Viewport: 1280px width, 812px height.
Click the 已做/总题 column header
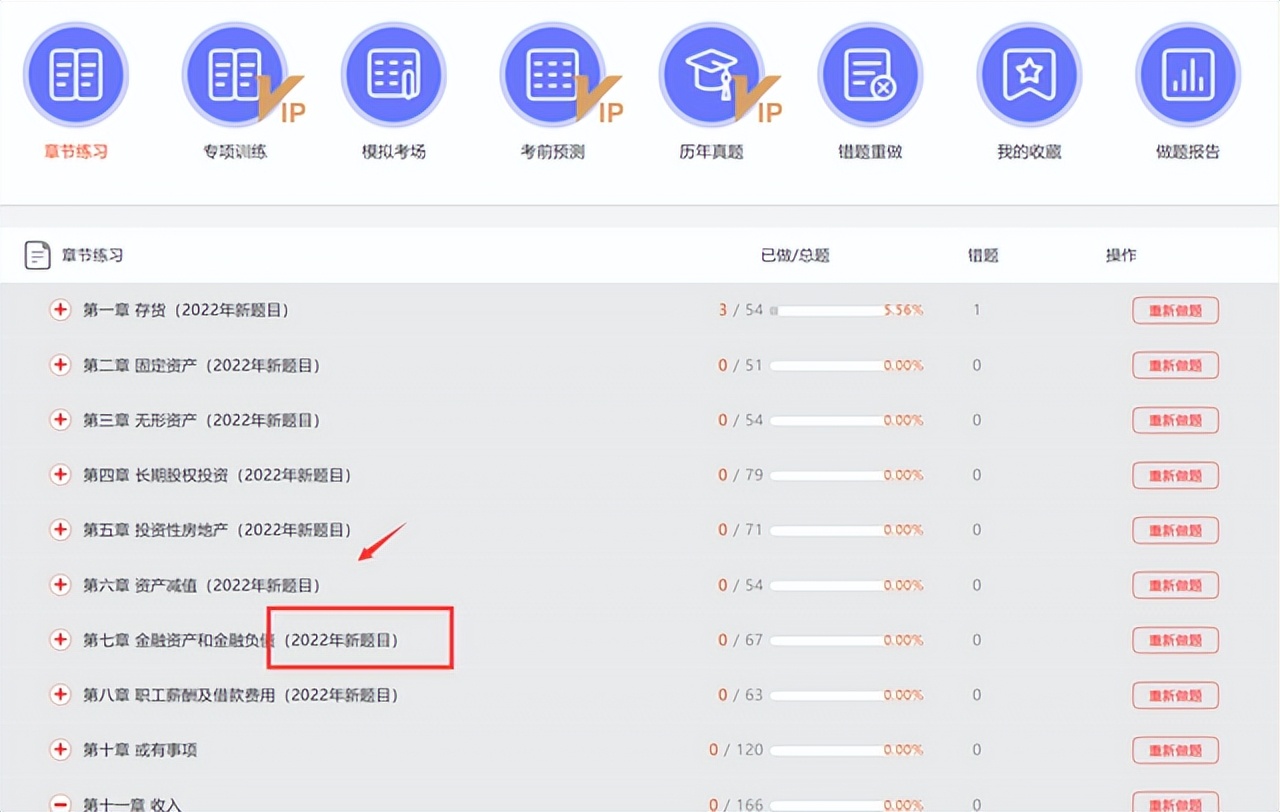click(x=793, y=255)
